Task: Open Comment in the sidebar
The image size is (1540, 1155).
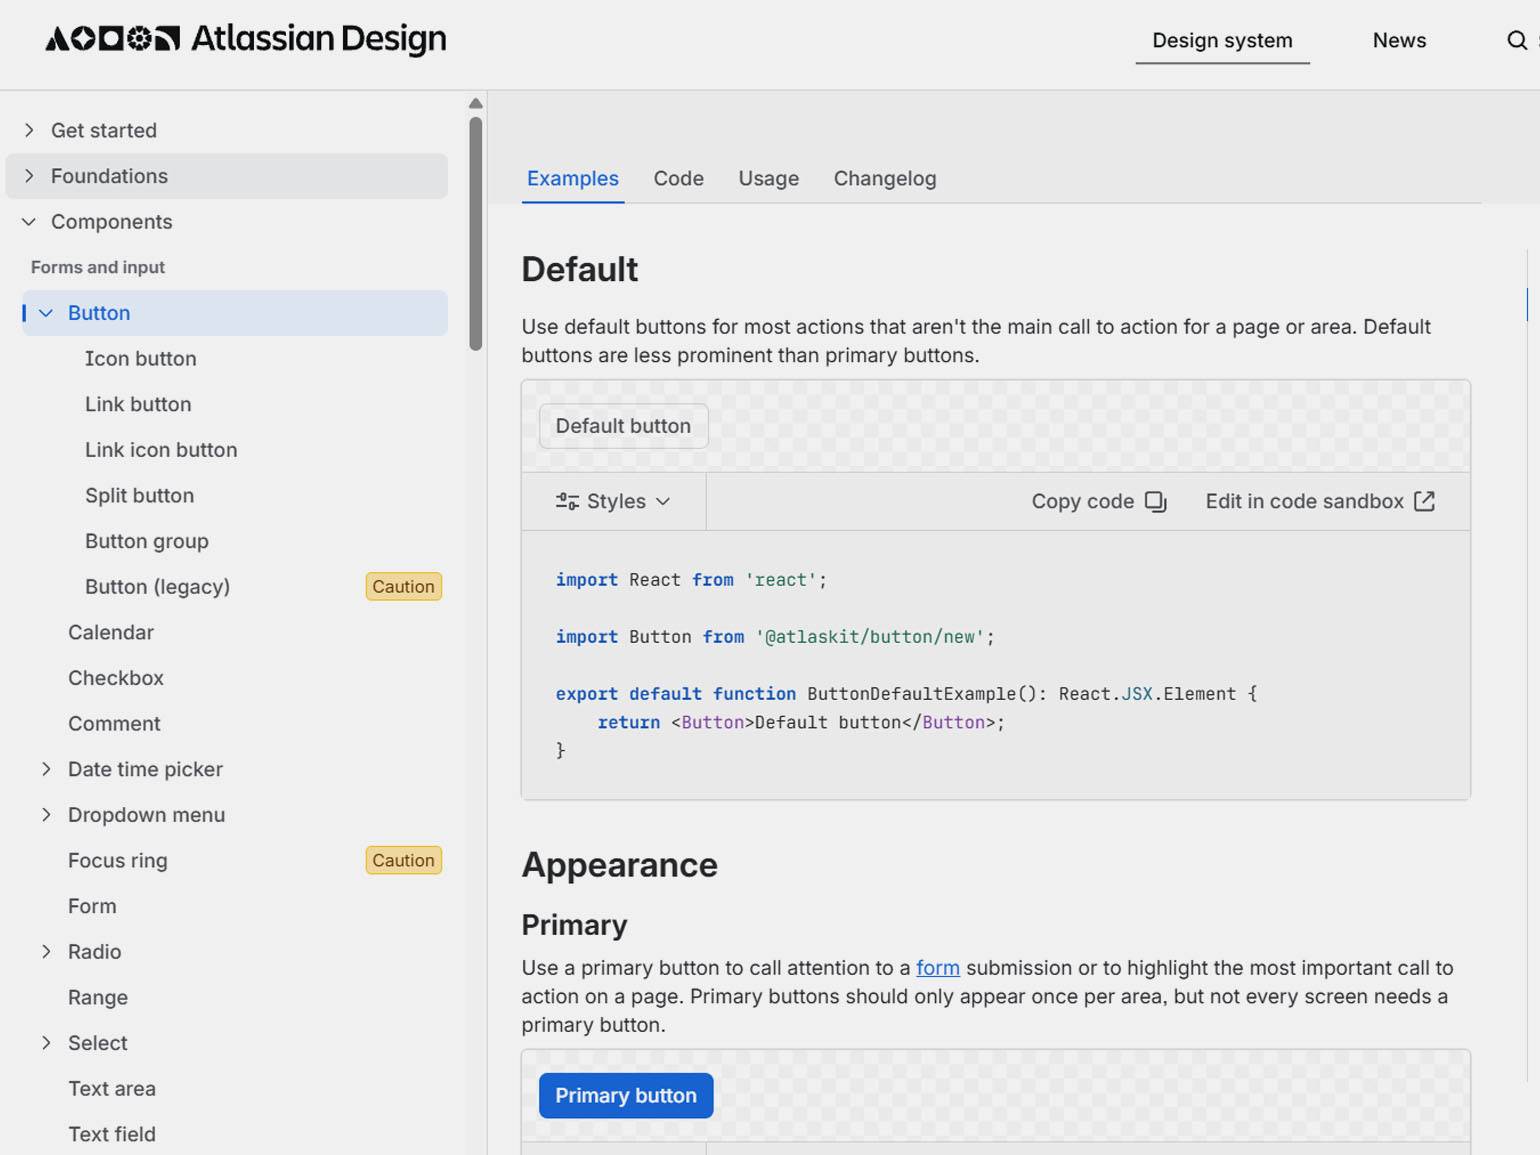Action: (114, 724)
